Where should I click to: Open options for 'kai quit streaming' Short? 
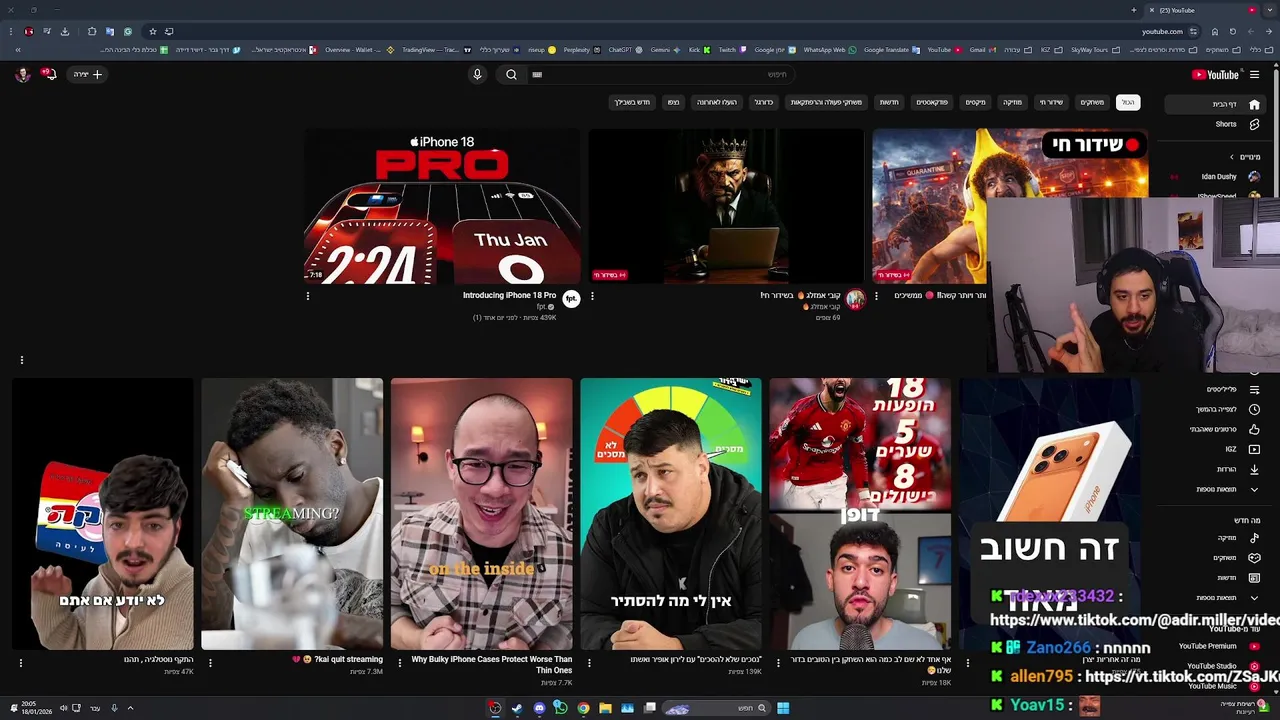tap(210, 662)
